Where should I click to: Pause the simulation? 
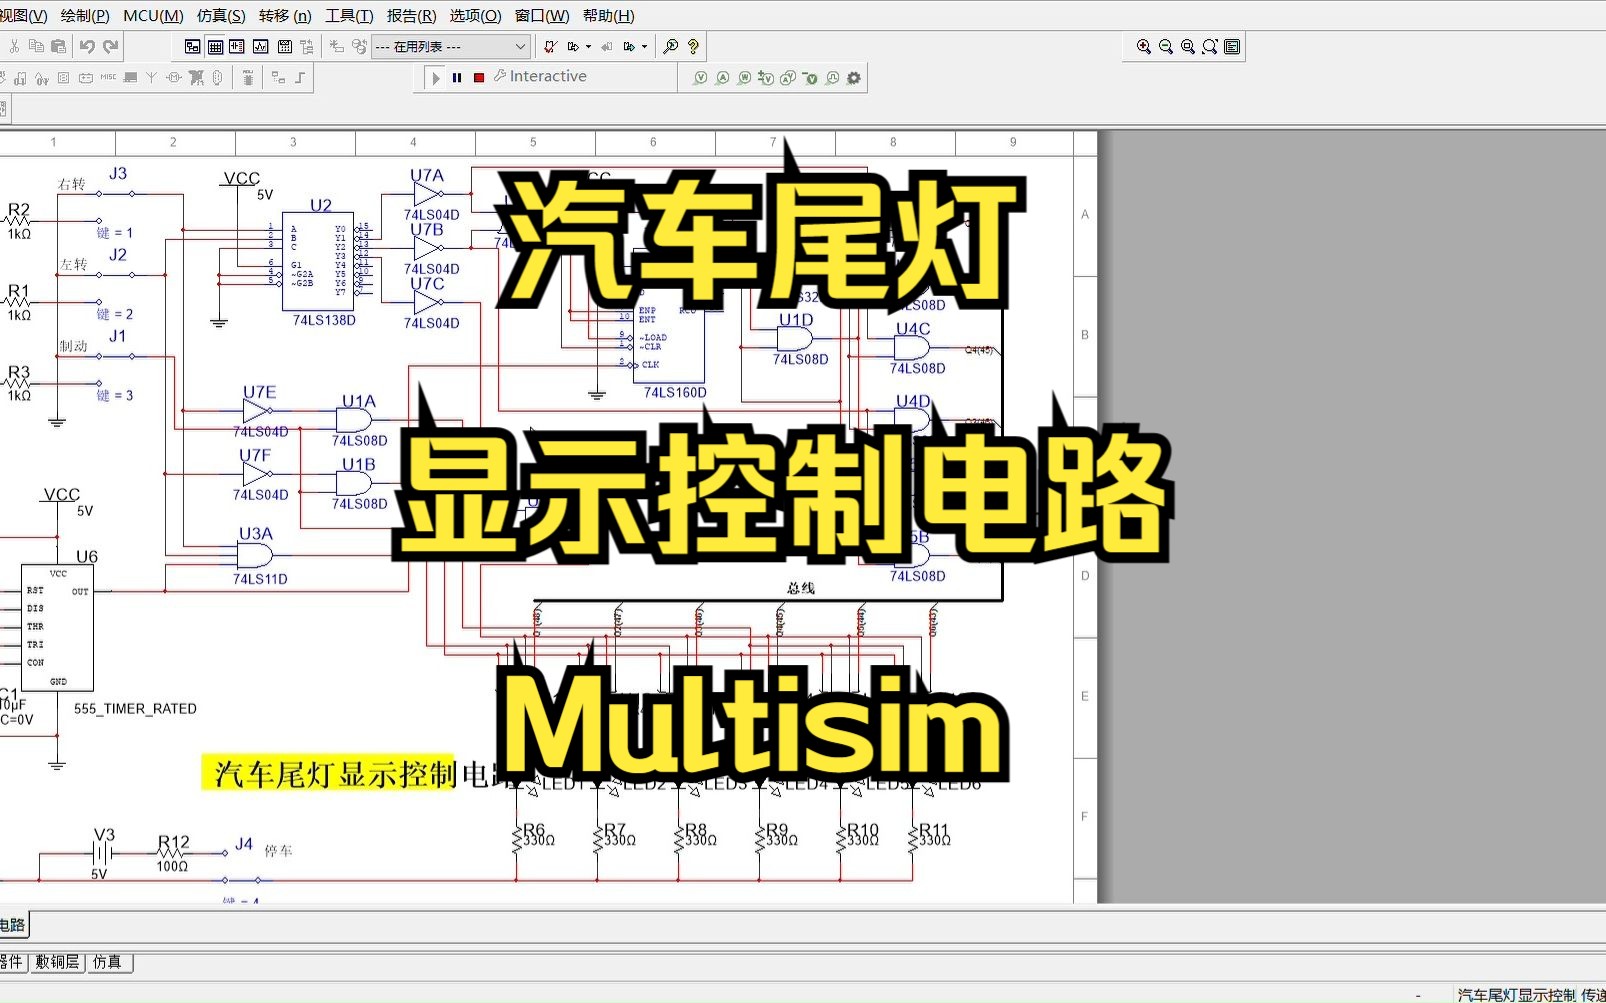(457, 78)
